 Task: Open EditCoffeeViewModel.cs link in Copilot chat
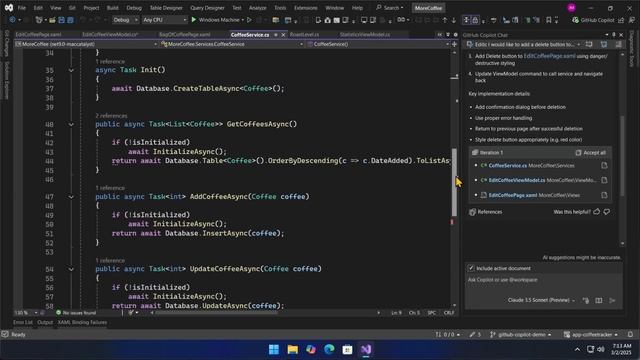pos(517,180)
